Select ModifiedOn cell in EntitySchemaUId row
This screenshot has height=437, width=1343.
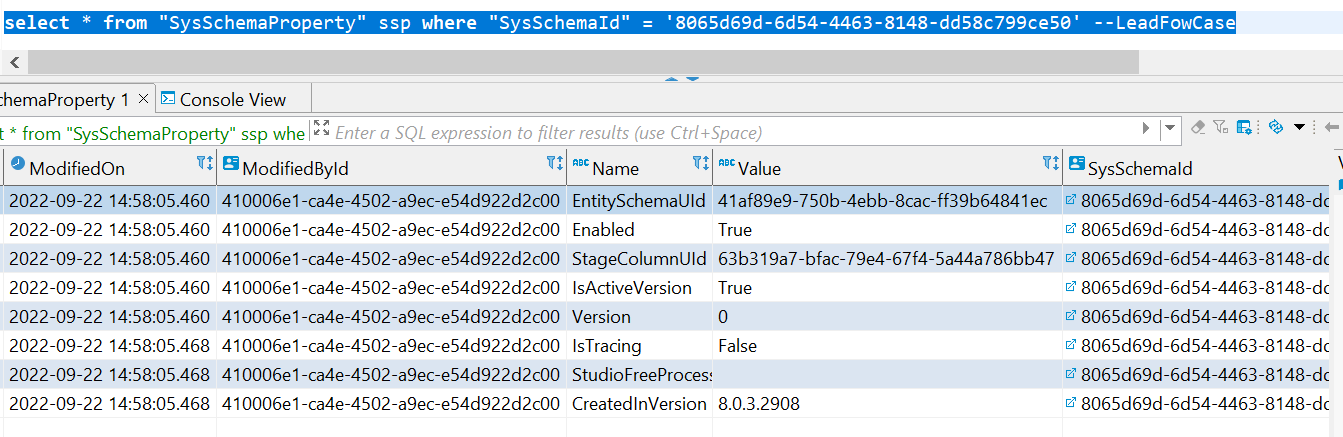tap(110, 201)
